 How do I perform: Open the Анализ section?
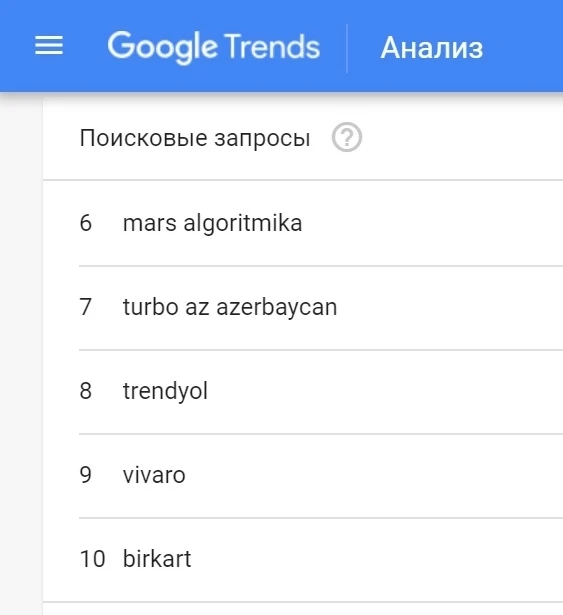[x=432, y=48]
